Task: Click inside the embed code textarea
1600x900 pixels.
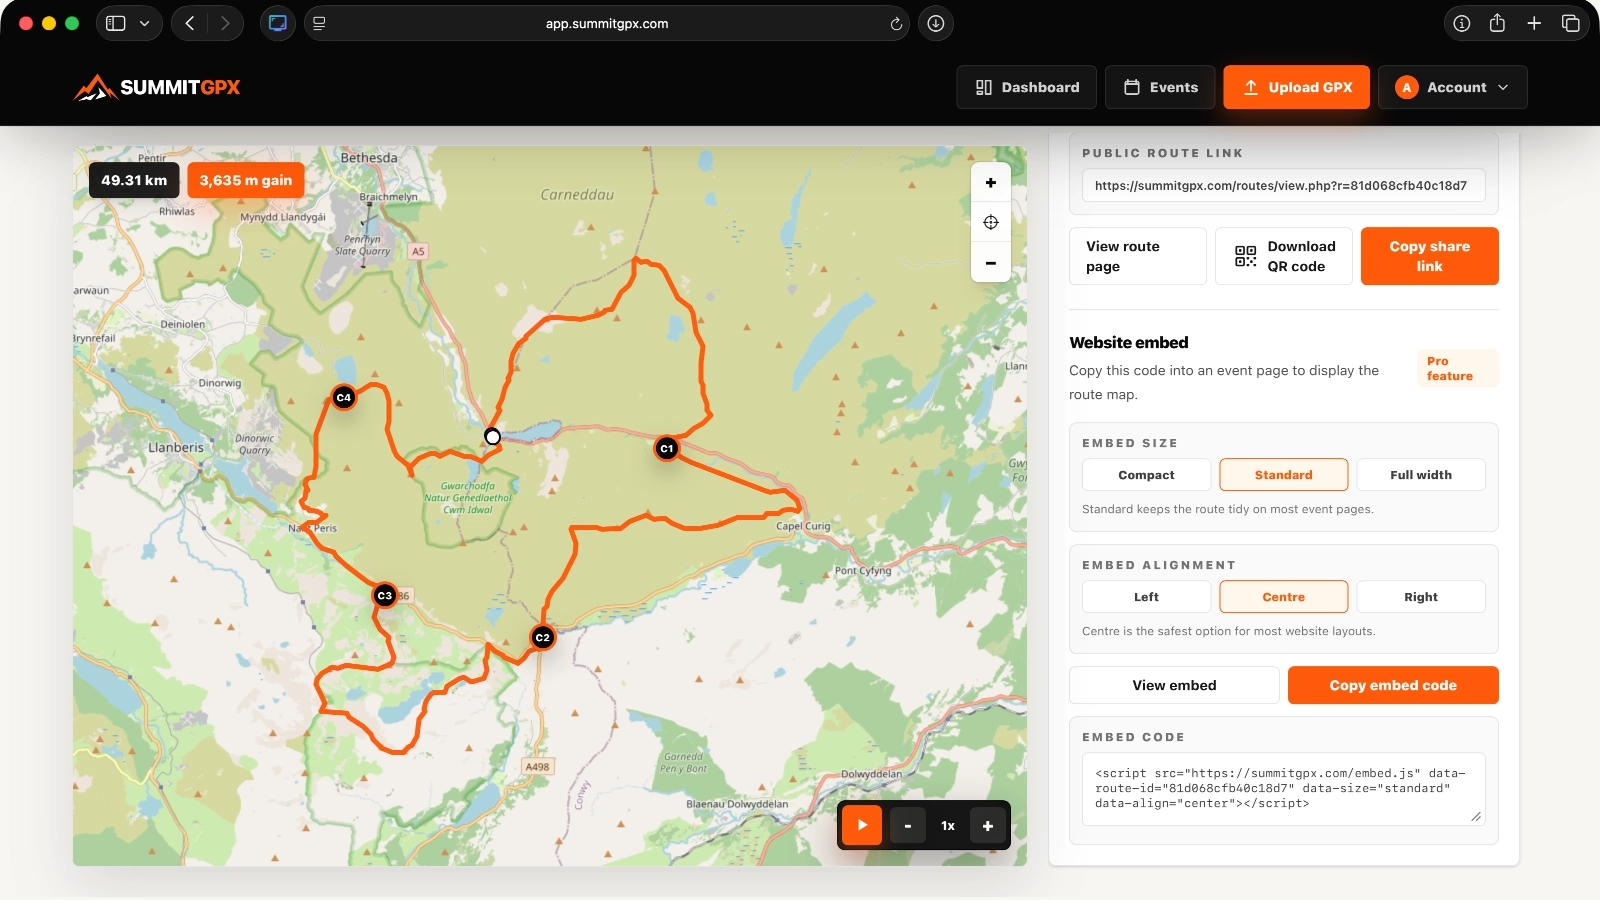Action: (x=1283, y=789)
